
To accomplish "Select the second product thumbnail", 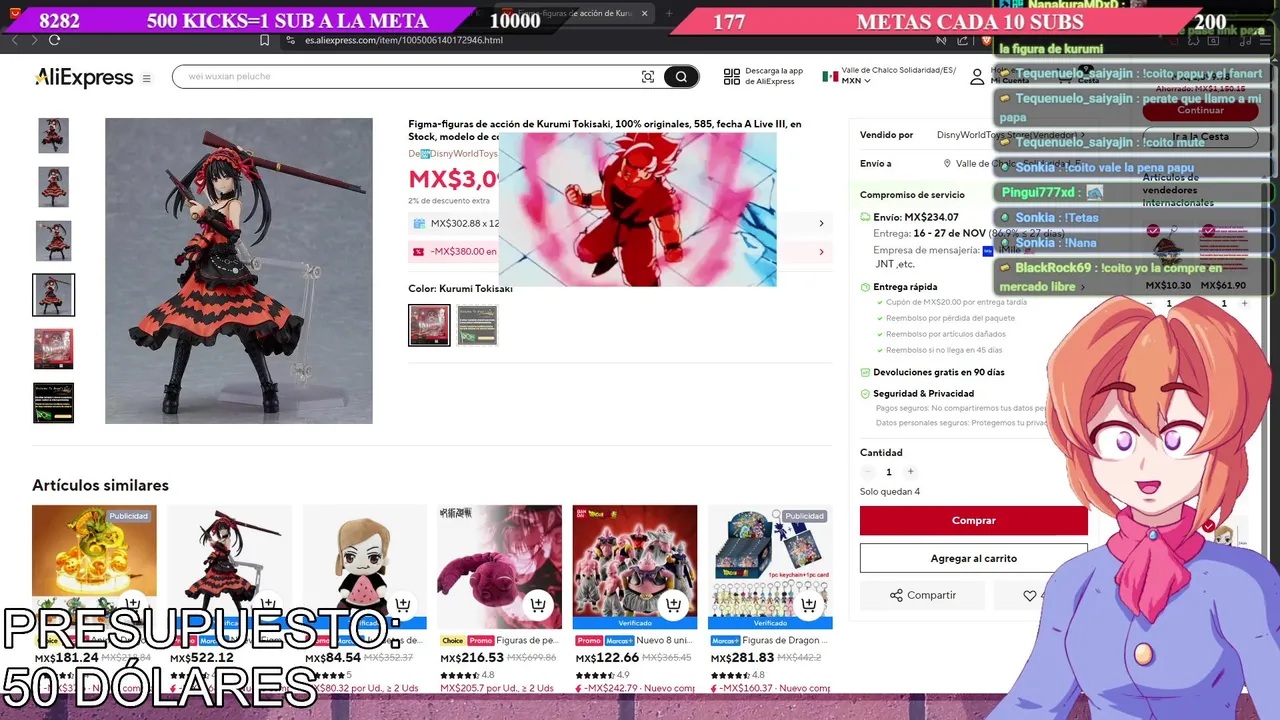I will coord(53,187).
